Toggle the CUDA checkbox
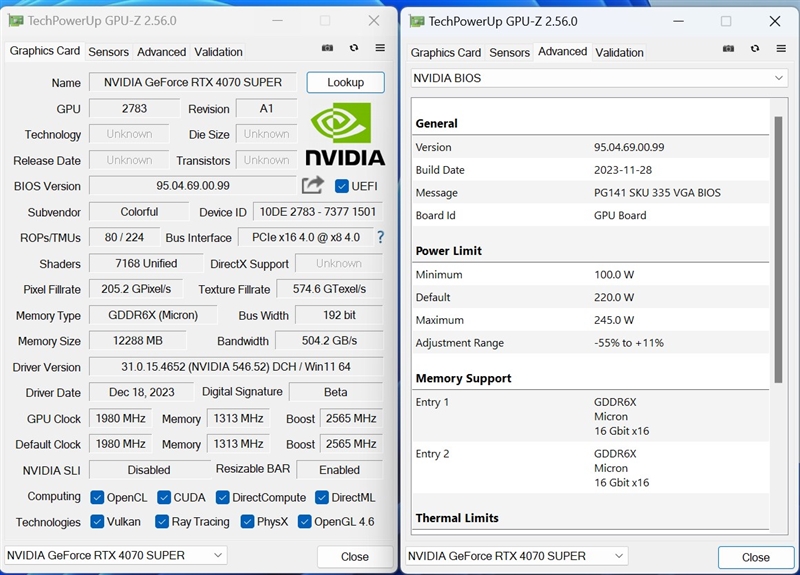The image size is (800, 575). pyautogui.click(x=164, y=497)
